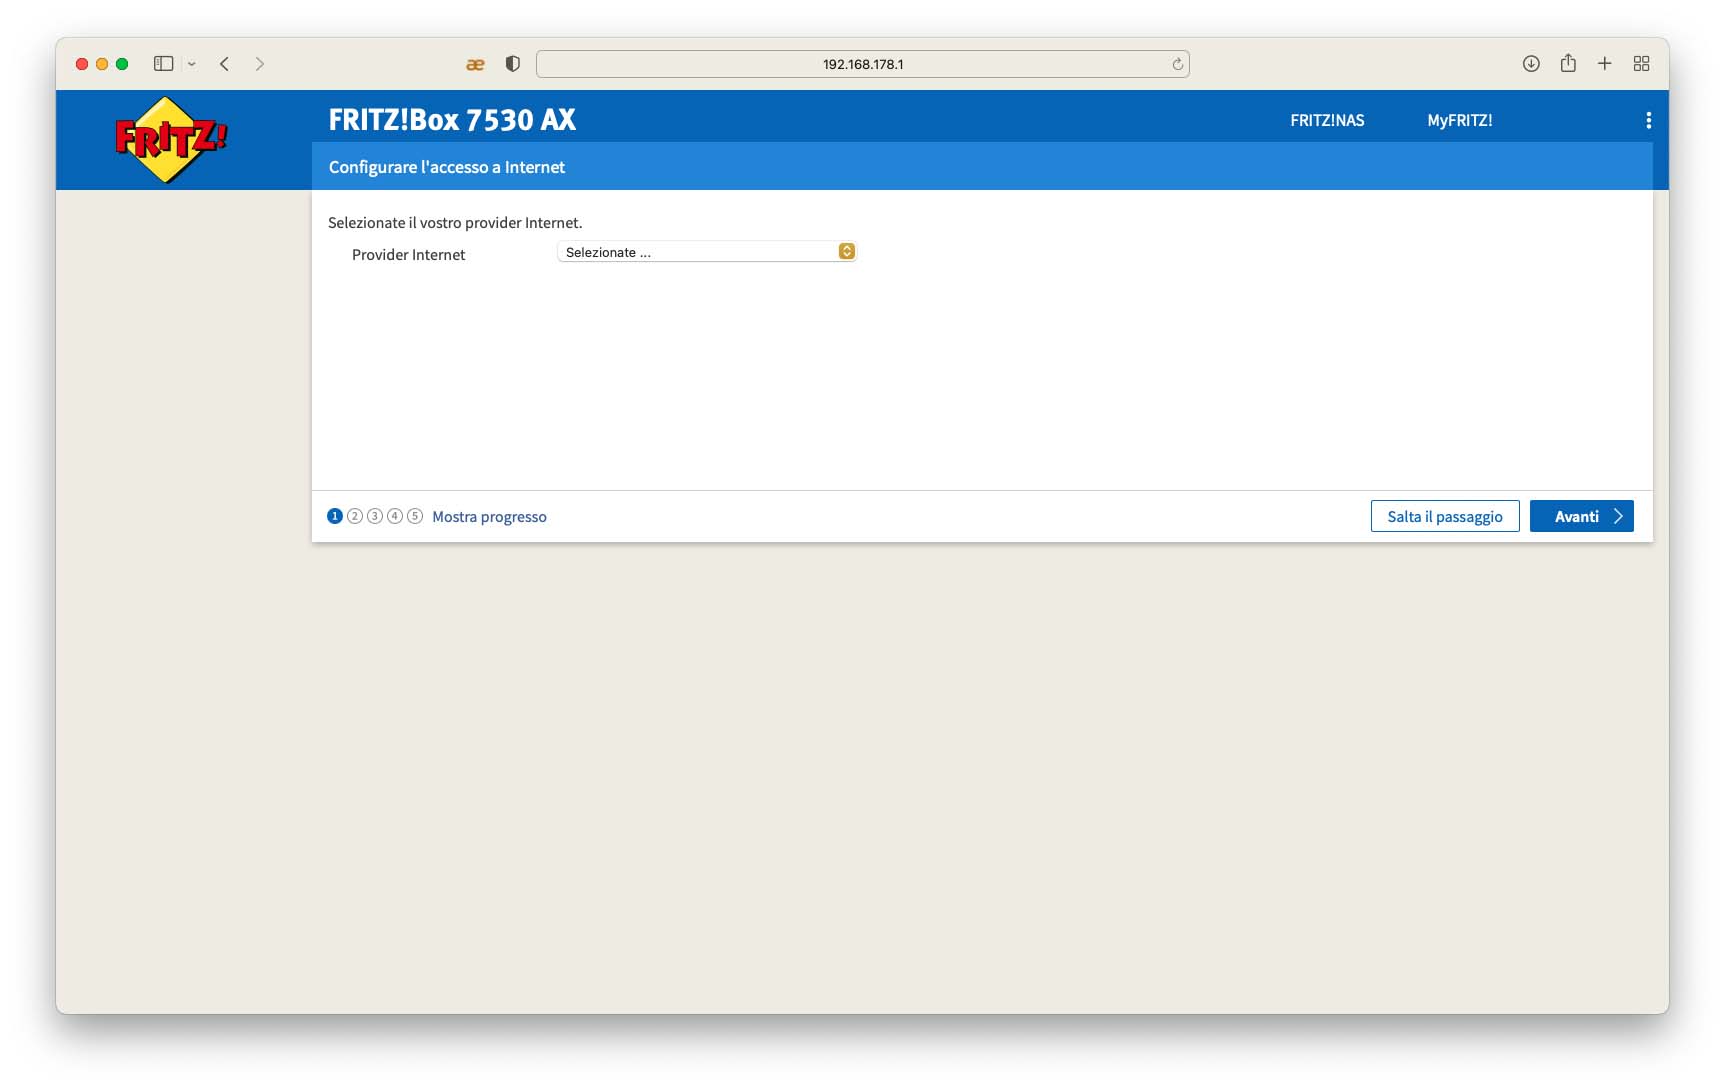Go back to the previous page
Viewport: 1725px width, 1088px height.
[225, 64]
